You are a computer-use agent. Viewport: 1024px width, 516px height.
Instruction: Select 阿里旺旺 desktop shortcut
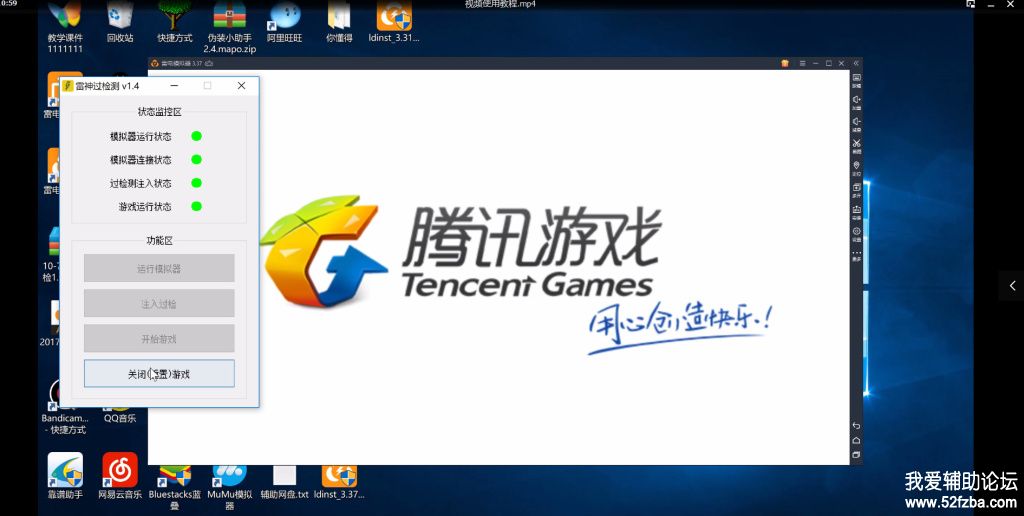point(285,23)
